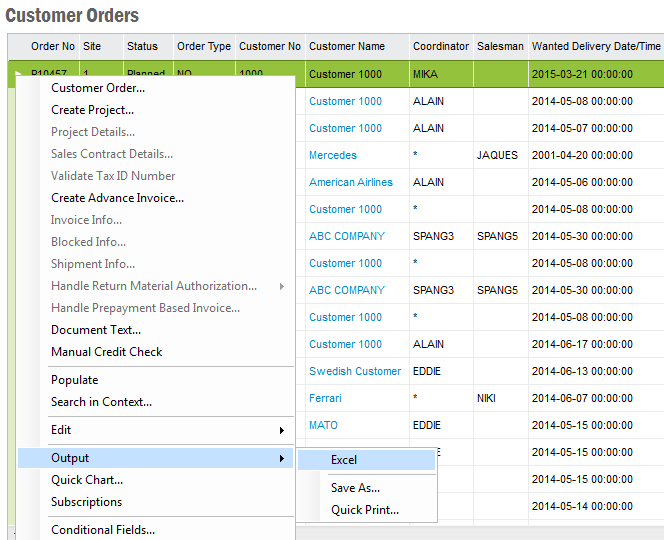Viewport: 664px width, 540px height.
Task: Click Quick Print... in the Output submenu
Action: [x=365, y=510]
